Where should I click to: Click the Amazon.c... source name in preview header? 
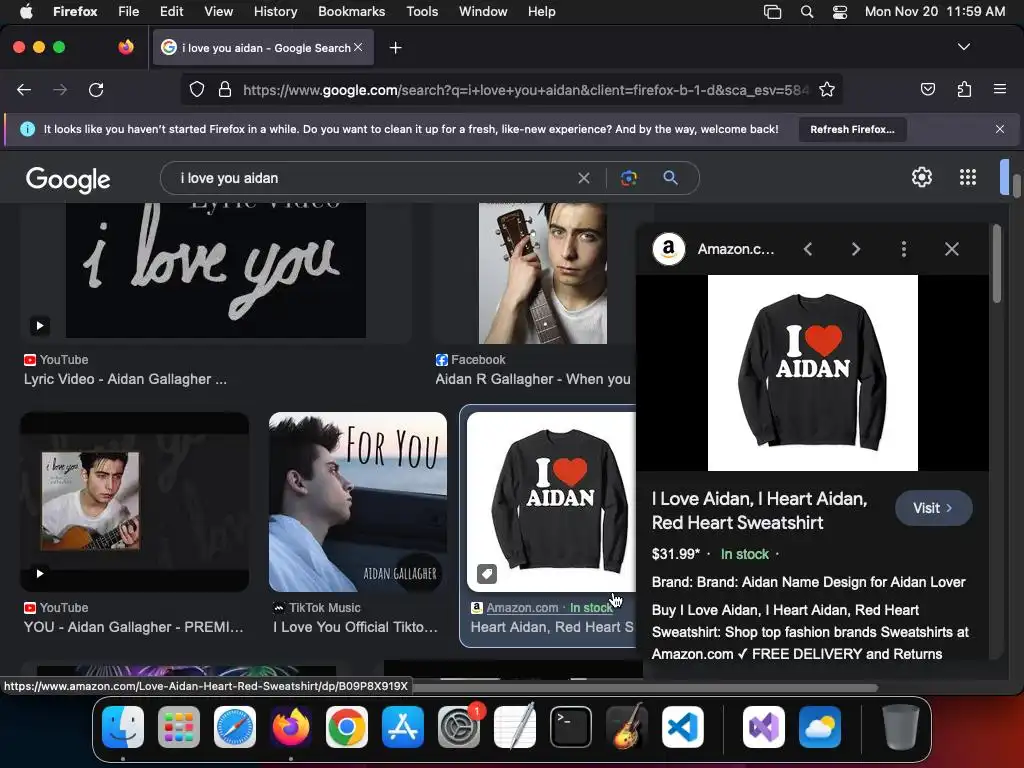click(x=735, y=249)
